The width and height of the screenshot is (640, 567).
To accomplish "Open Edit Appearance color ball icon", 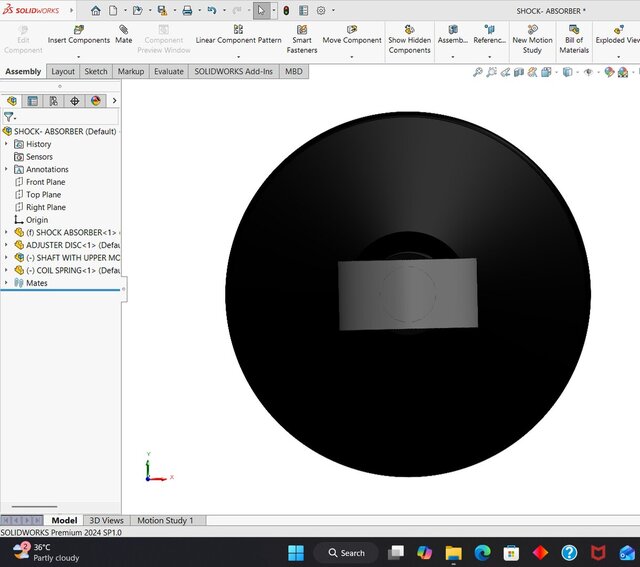I will pos(609,72).
